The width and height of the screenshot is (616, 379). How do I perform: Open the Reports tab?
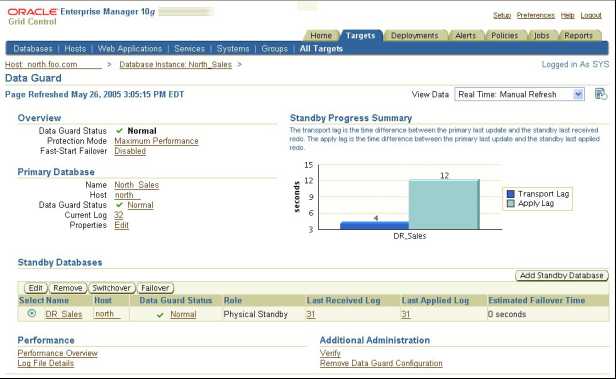(x=578, y=36)
